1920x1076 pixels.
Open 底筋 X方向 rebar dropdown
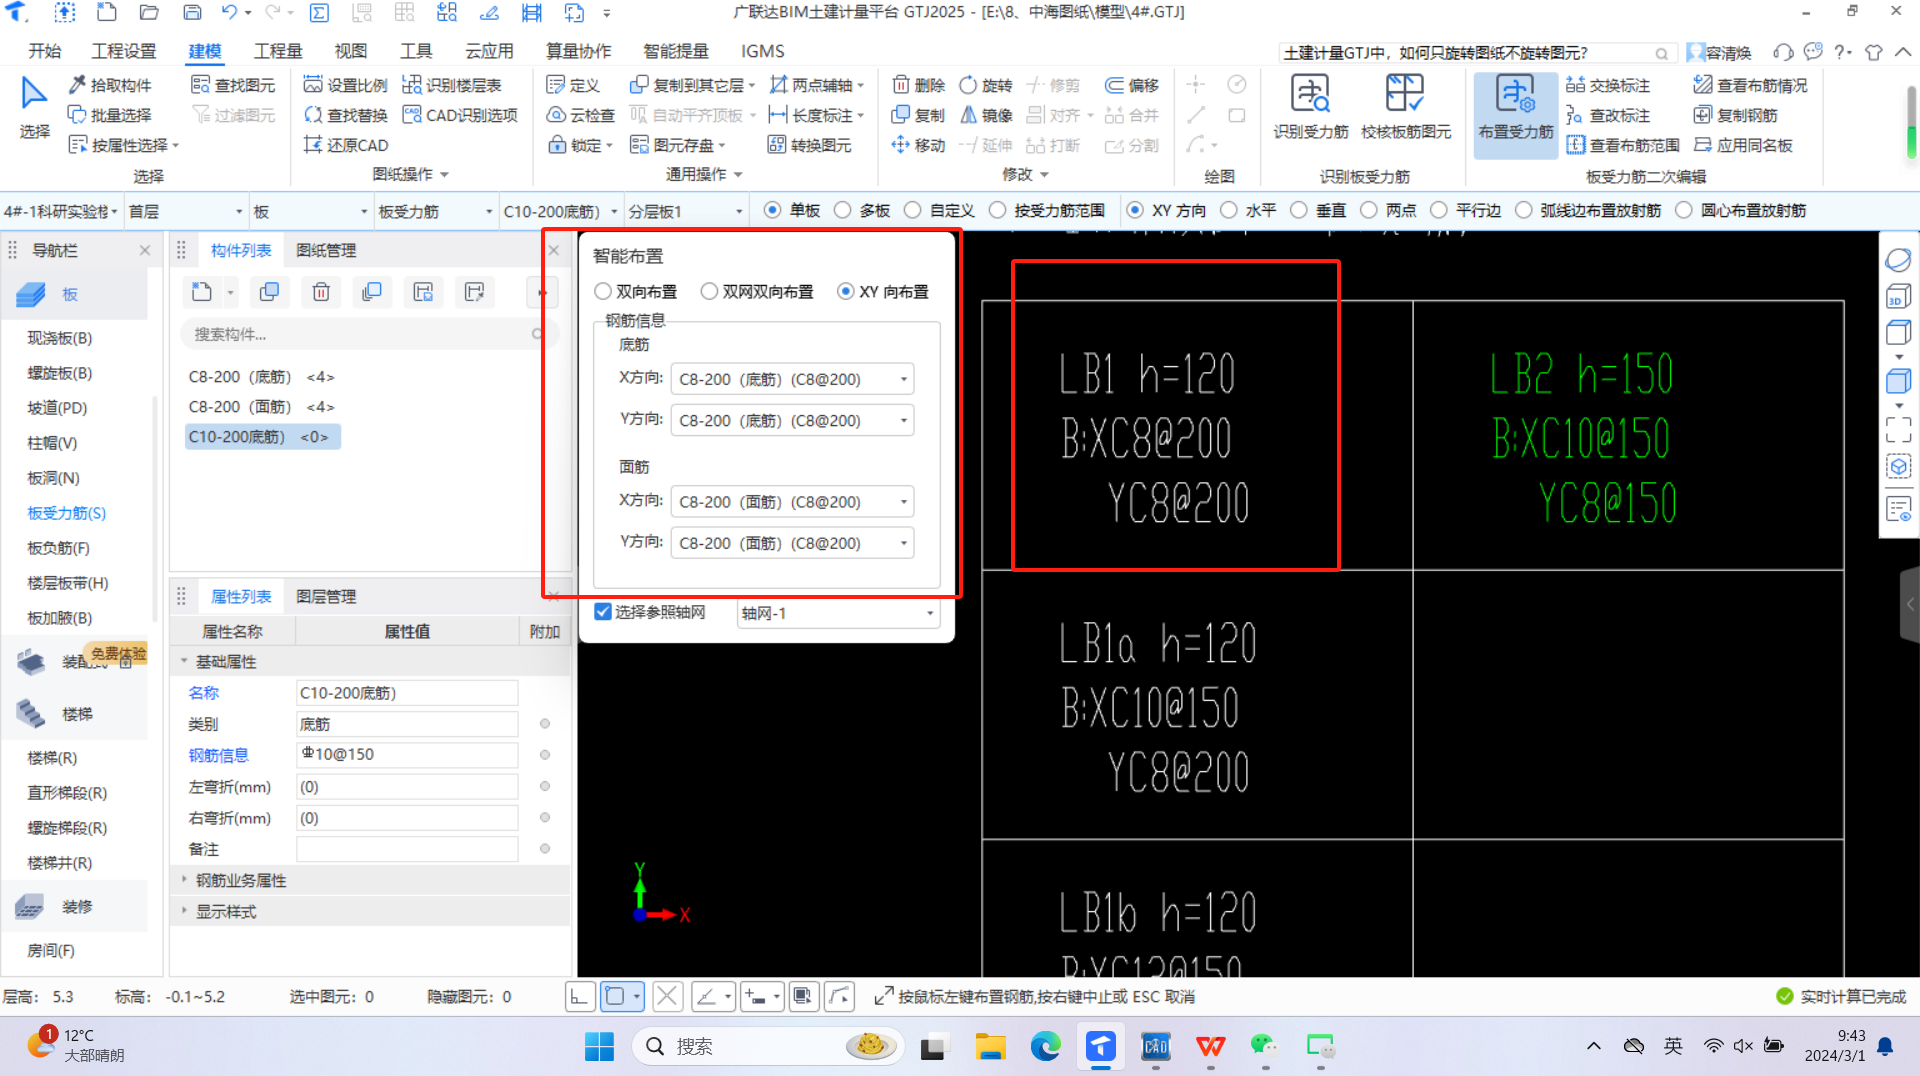[x=792, y=379]
